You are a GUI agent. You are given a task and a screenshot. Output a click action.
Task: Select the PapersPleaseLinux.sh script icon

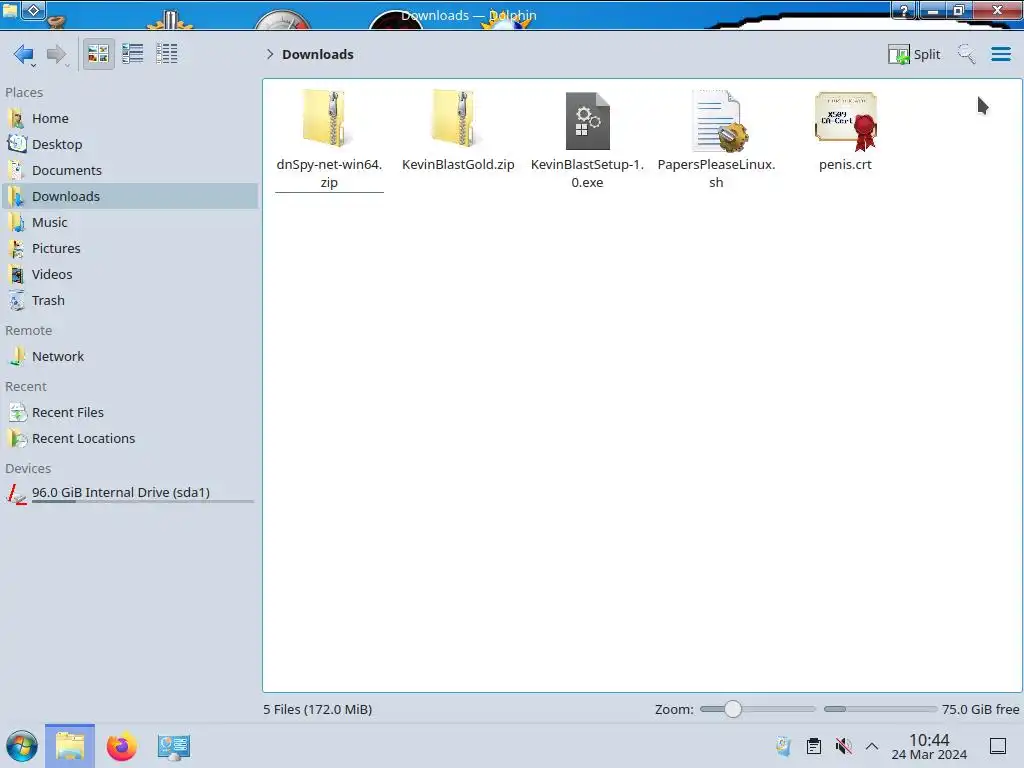718,121
